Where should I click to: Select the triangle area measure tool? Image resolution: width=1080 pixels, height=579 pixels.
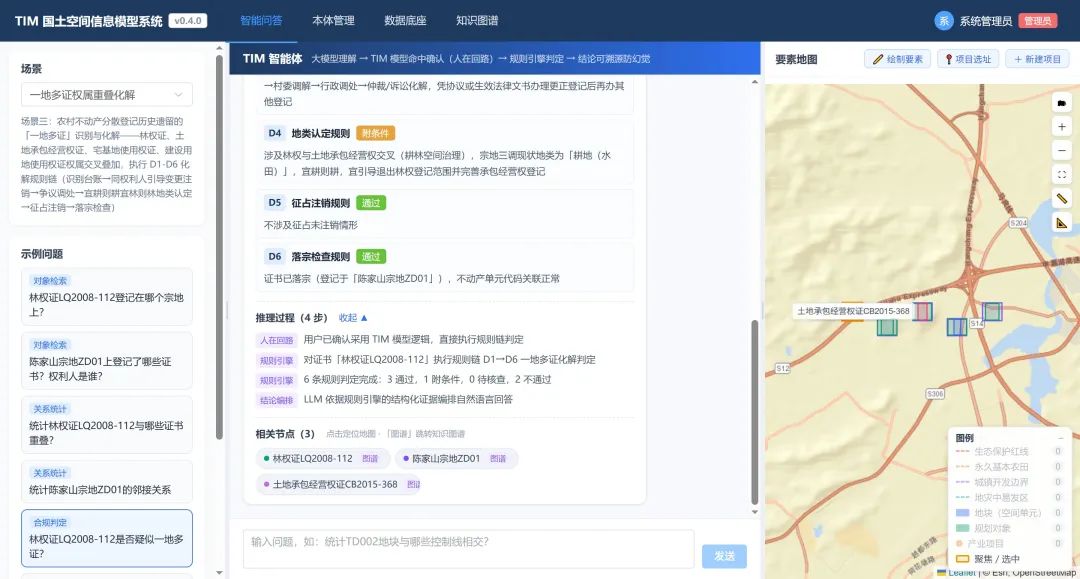1061,223
